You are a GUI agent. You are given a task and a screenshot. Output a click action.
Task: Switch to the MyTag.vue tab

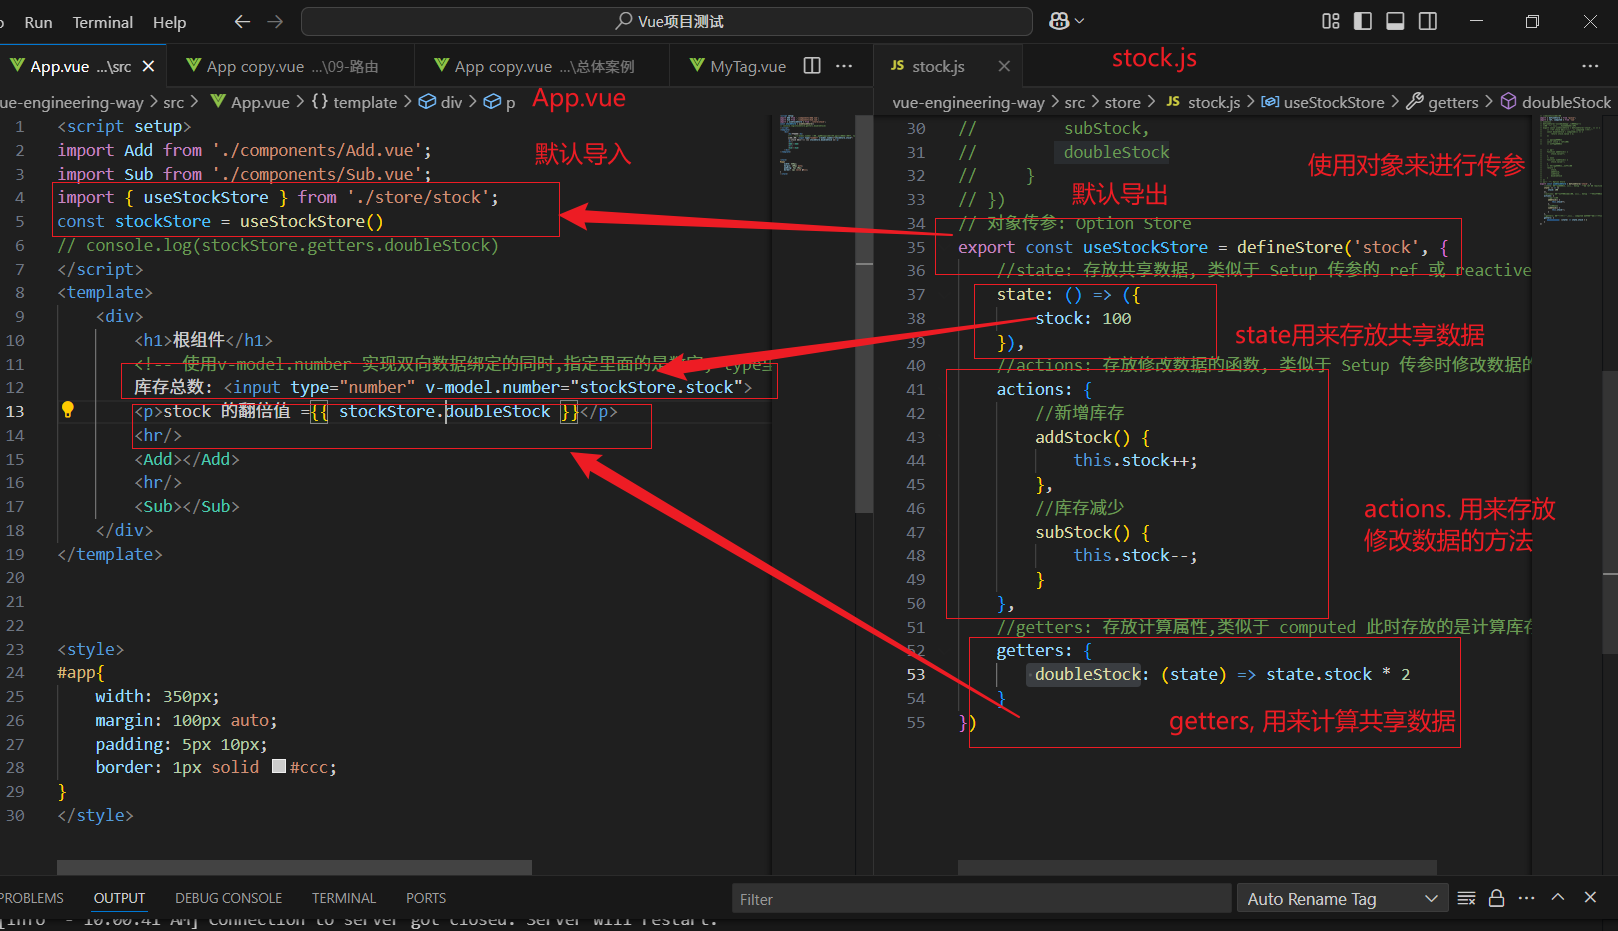[x=737, y=66]
